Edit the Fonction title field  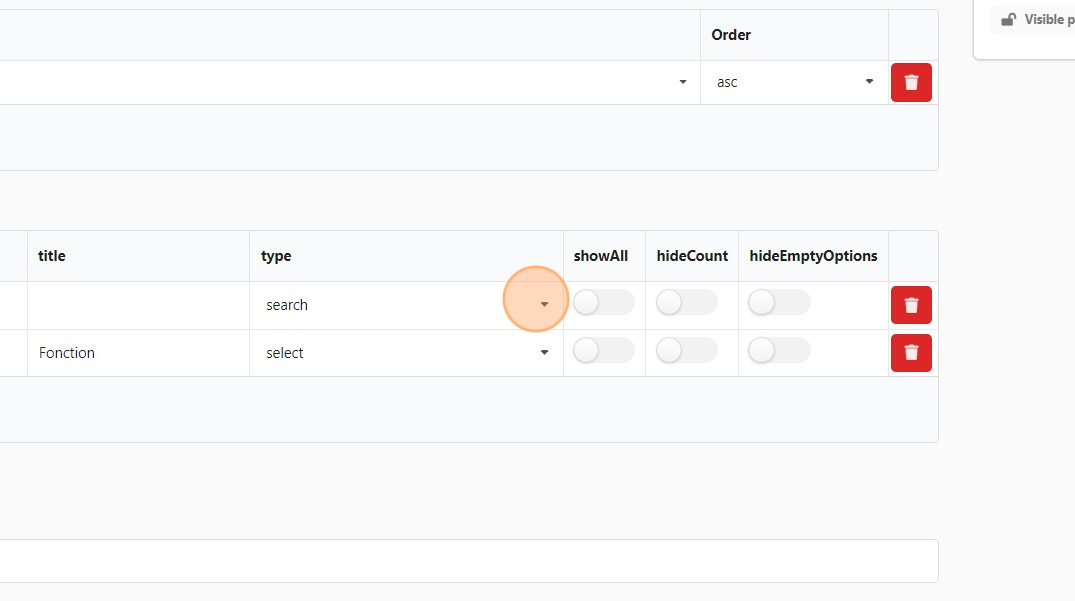[x=138, y=353]
